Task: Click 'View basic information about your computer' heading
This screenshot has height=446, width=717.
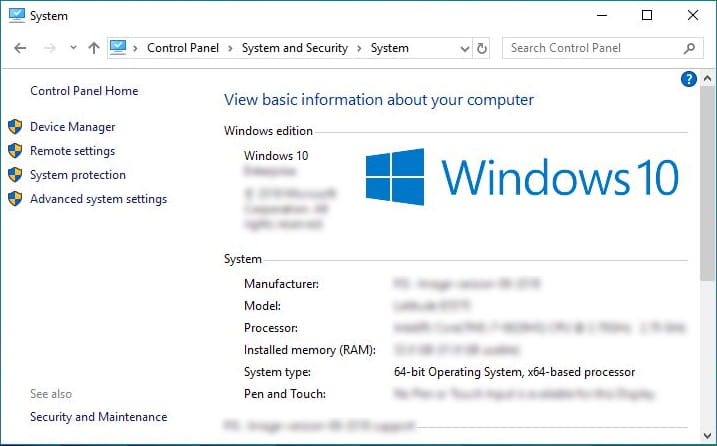Action: pyautogui.click(x=379, y=100)
